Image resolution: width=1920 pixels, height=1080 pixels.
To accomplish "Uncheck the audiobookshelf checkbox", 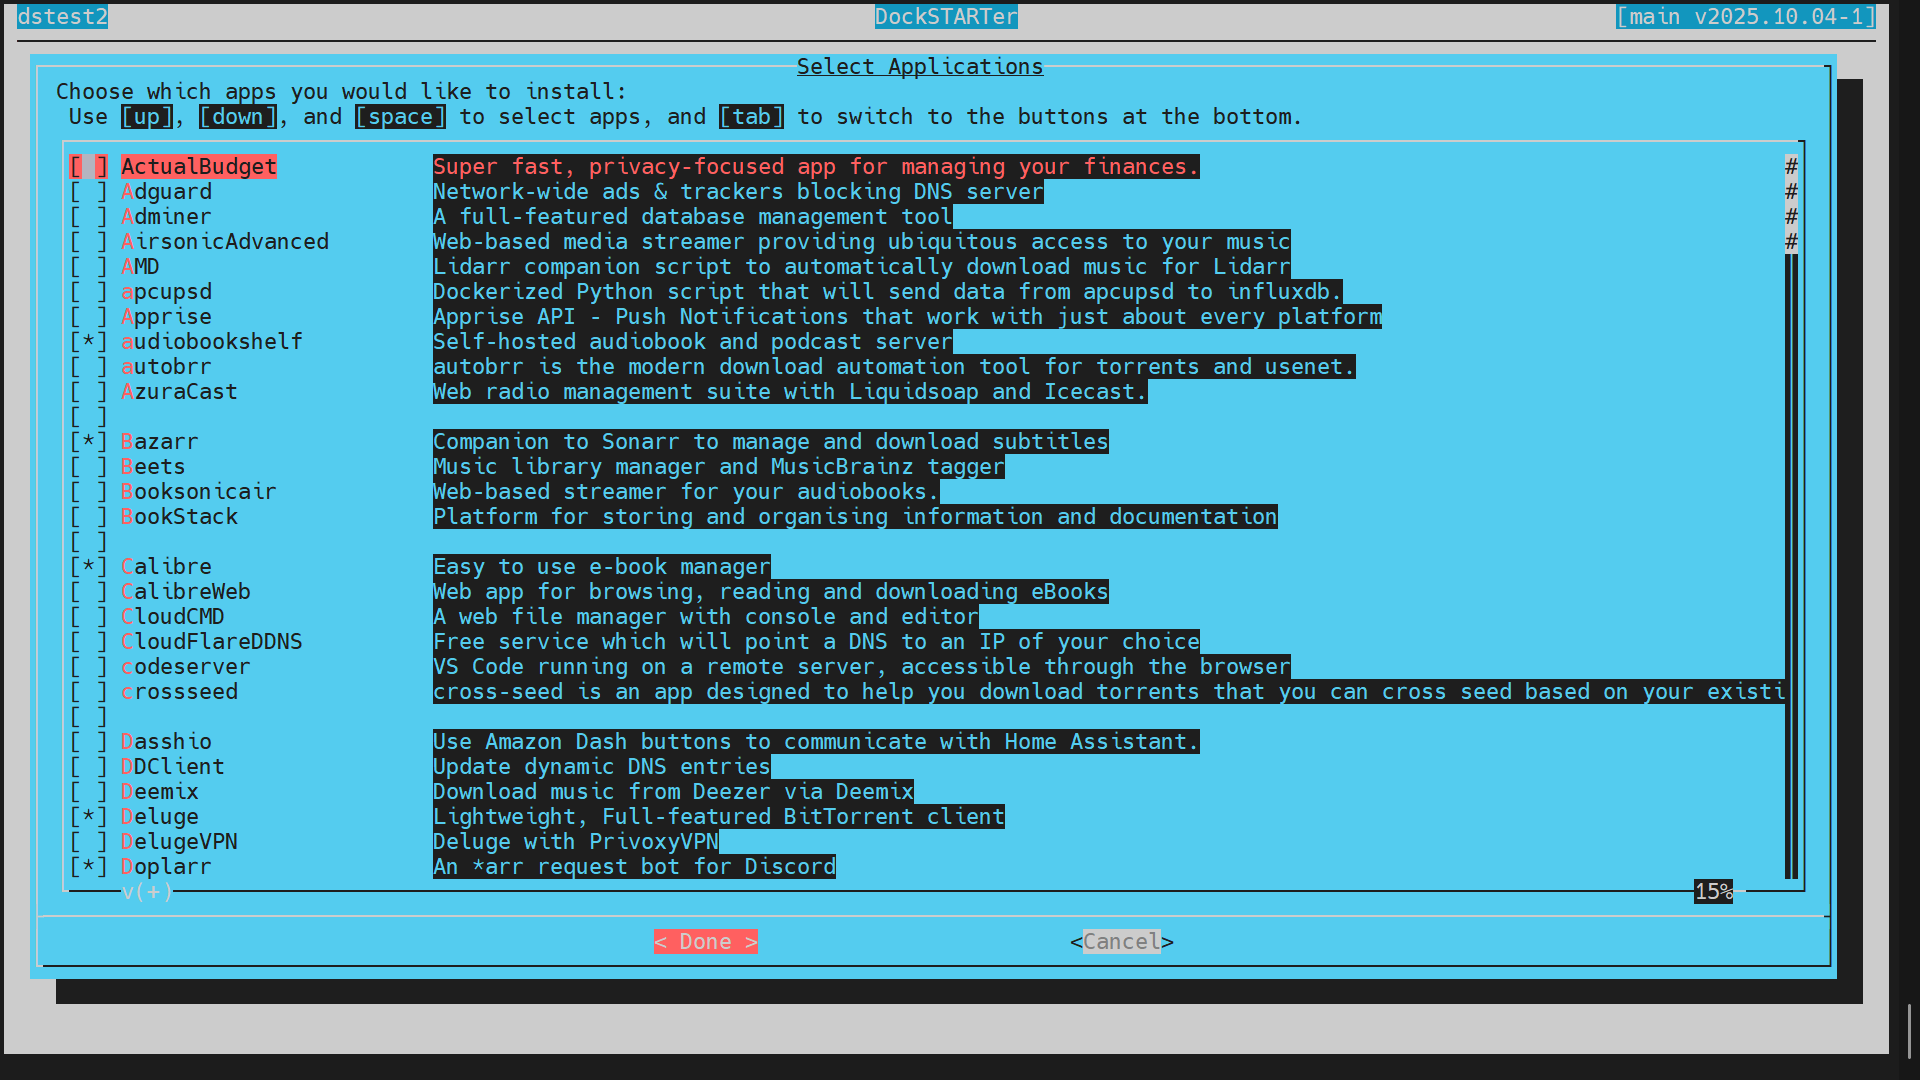I will [88, 342].
